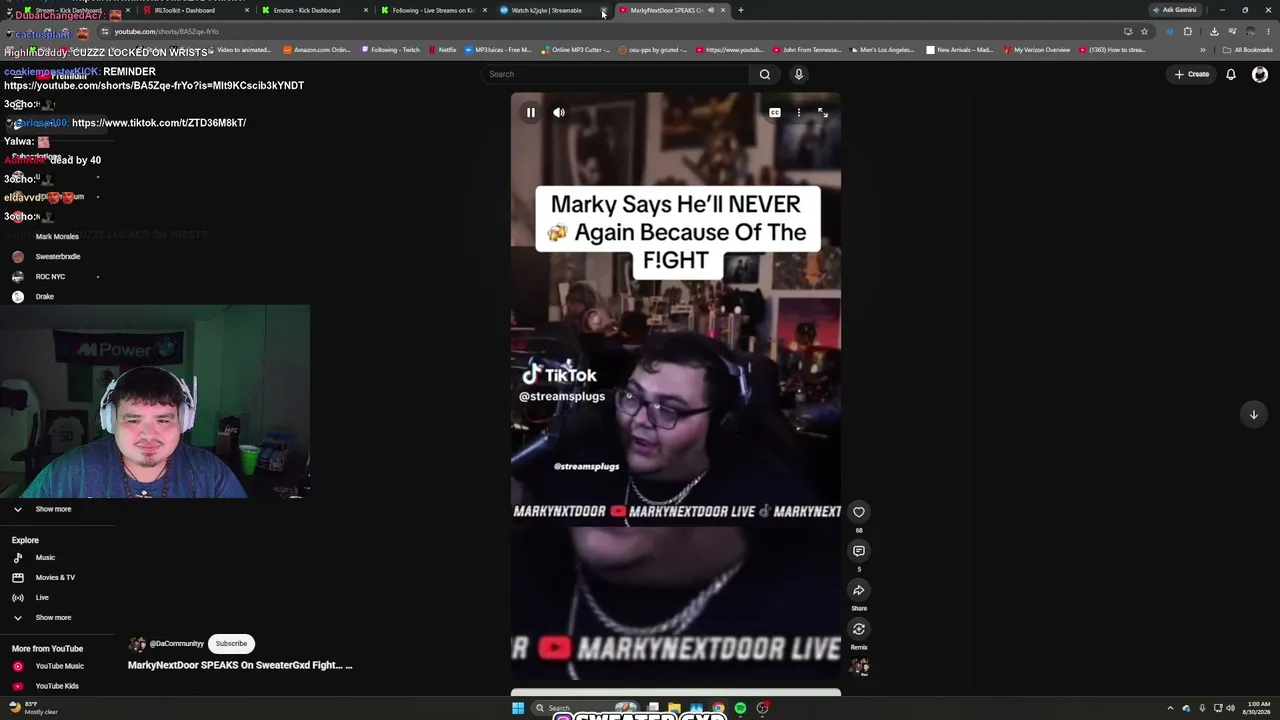Image resolution: width=1280 pixels, height=720 pixels.
Task: Open the Chrome three-dot menu
Action: 1269,31
